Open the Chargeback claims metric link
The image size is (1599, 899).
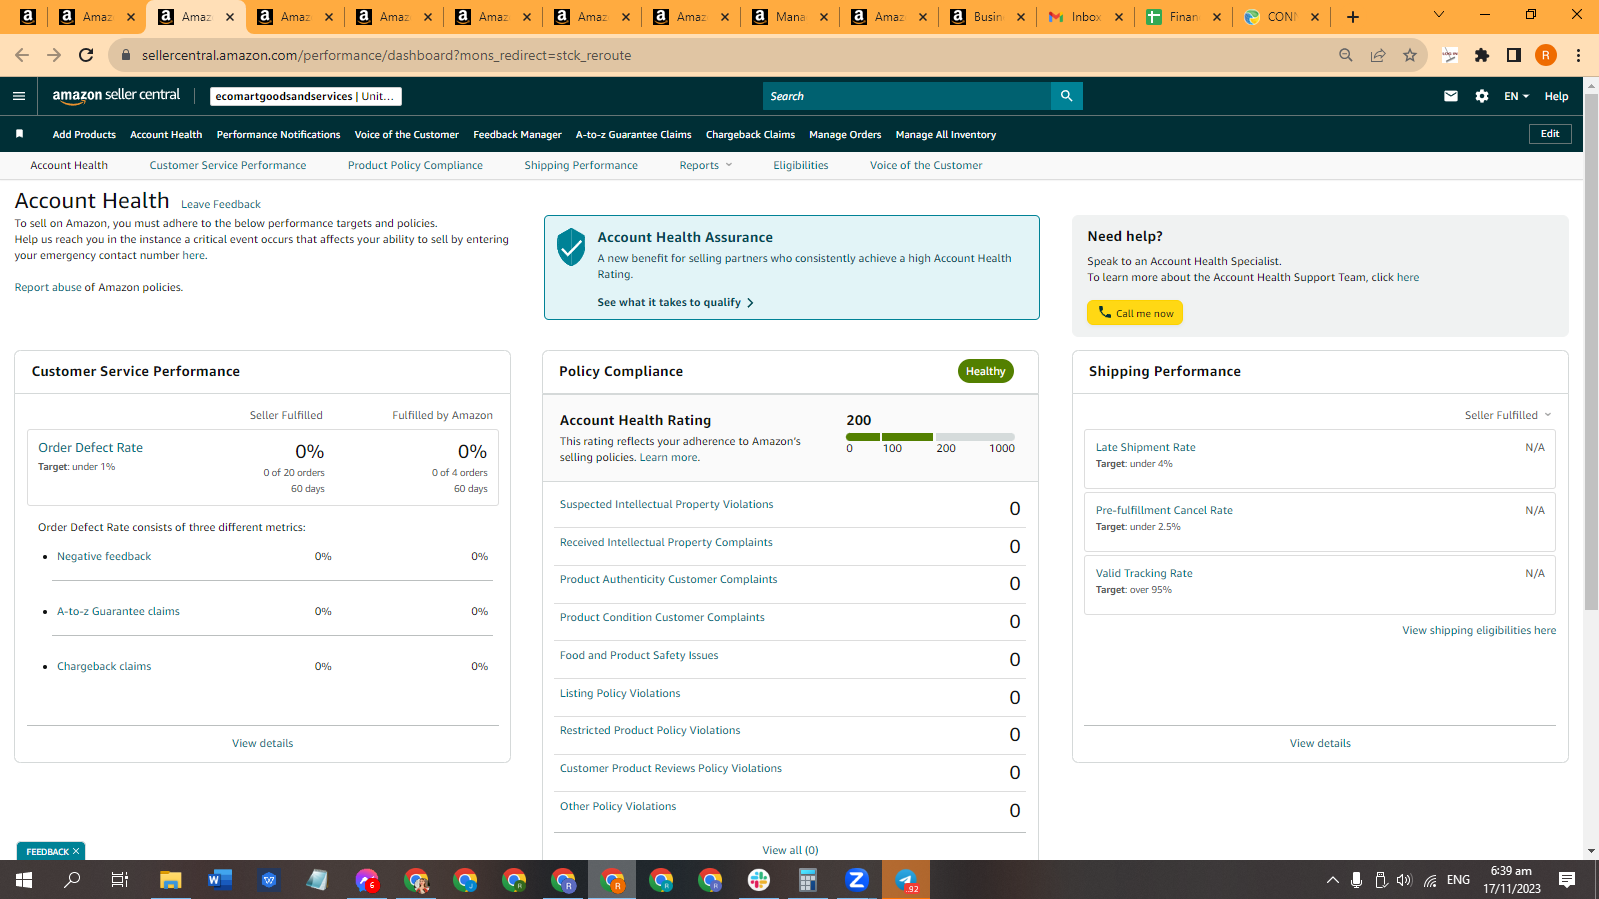[x=104, y=666]
